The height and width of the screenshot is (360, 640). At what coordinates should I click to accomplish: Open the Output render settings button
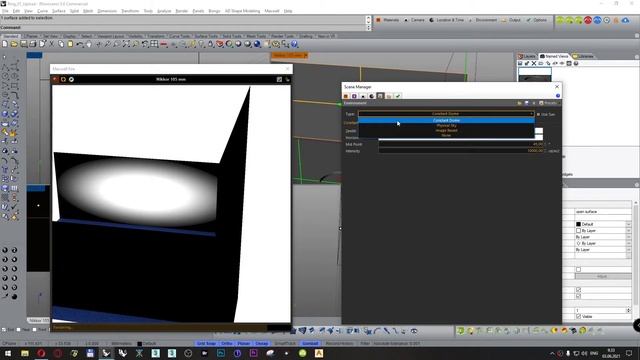click(x=511, y=20)
